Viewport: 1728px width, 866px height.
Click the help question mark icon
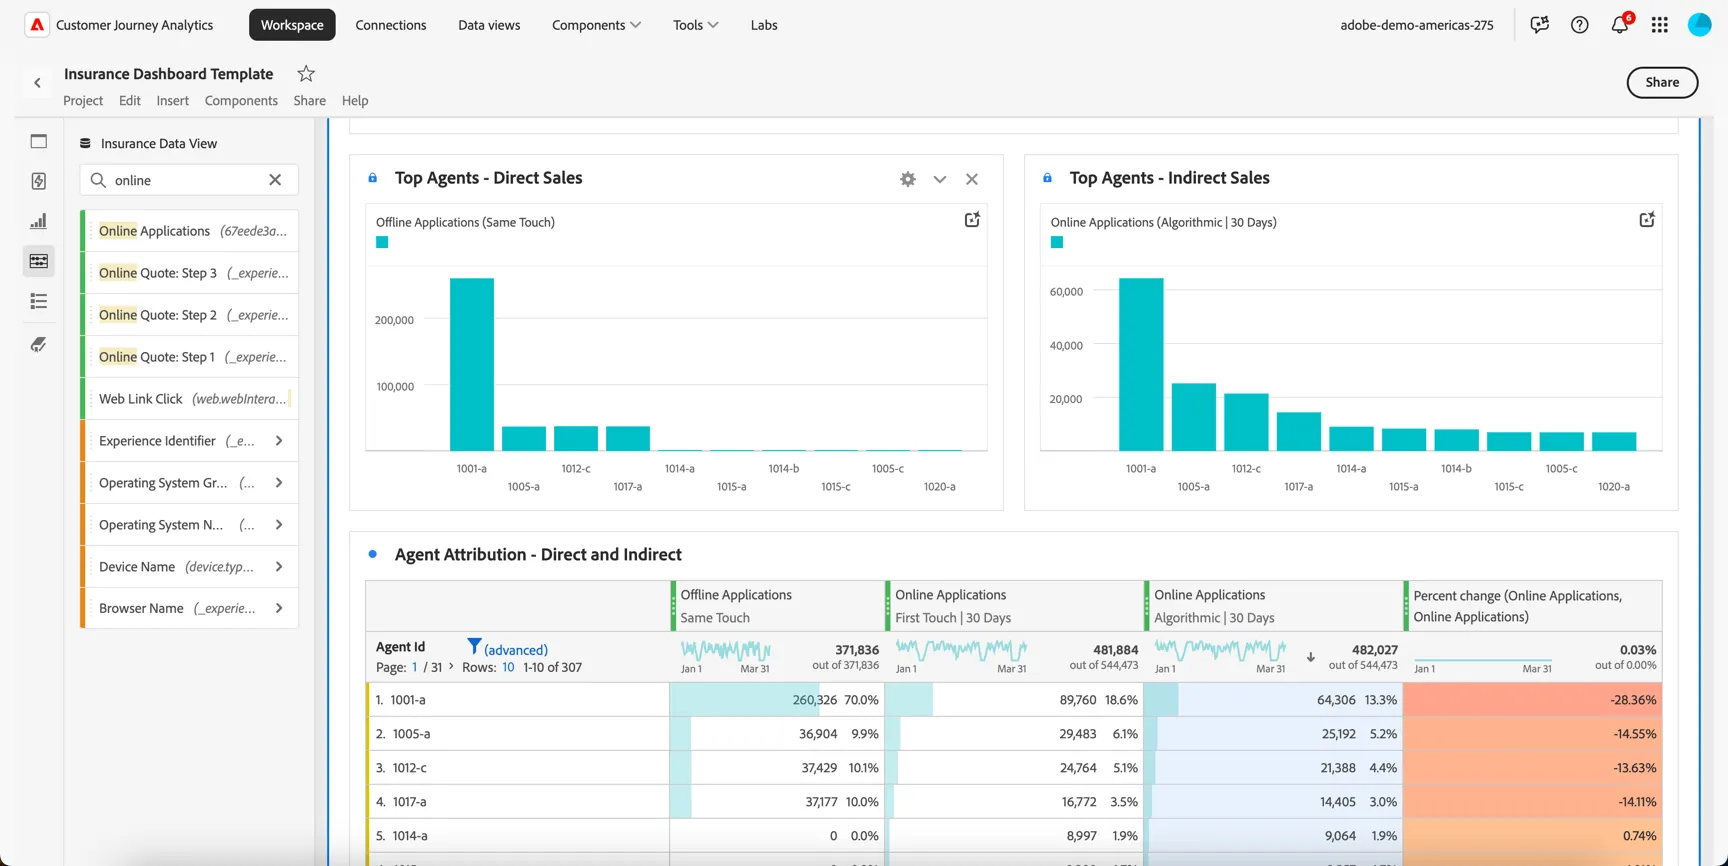(1580, 25)
